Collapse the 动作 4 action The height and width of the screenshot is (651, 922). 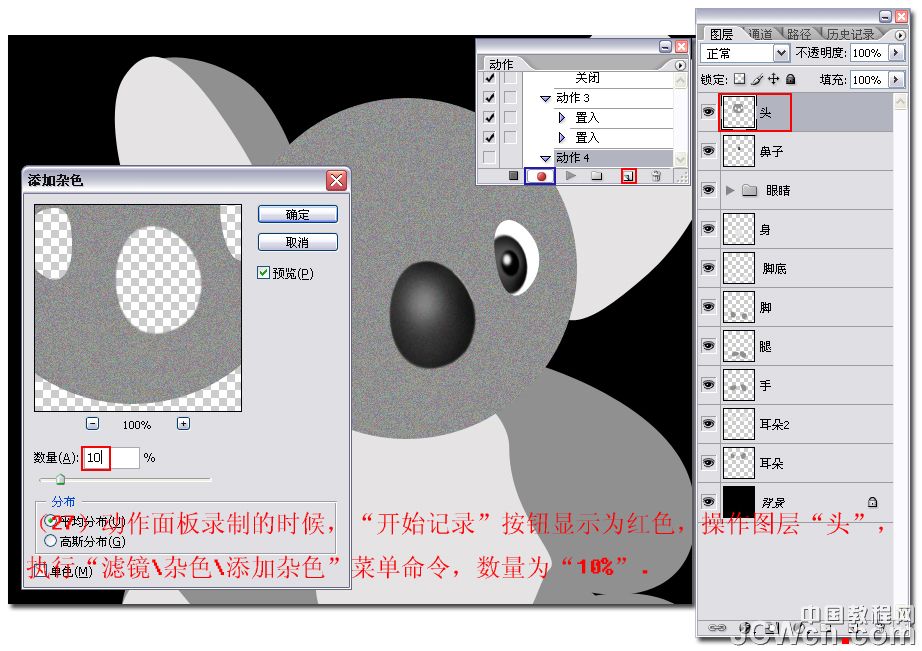pos(545,158)
